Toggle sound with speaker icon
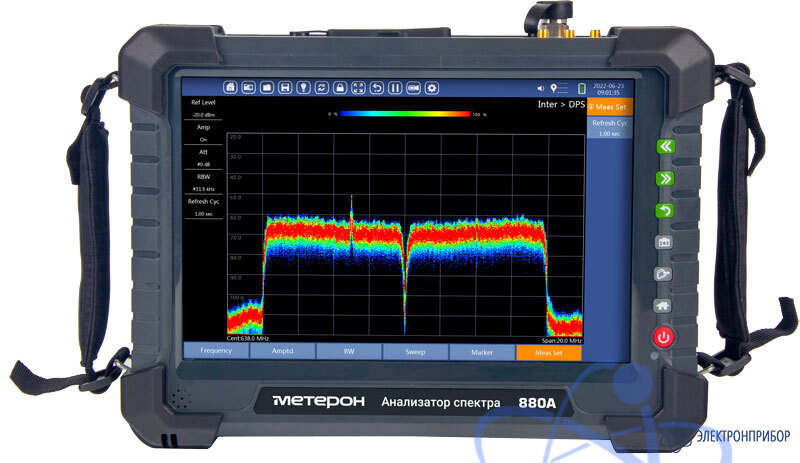 tap(541, 88)
